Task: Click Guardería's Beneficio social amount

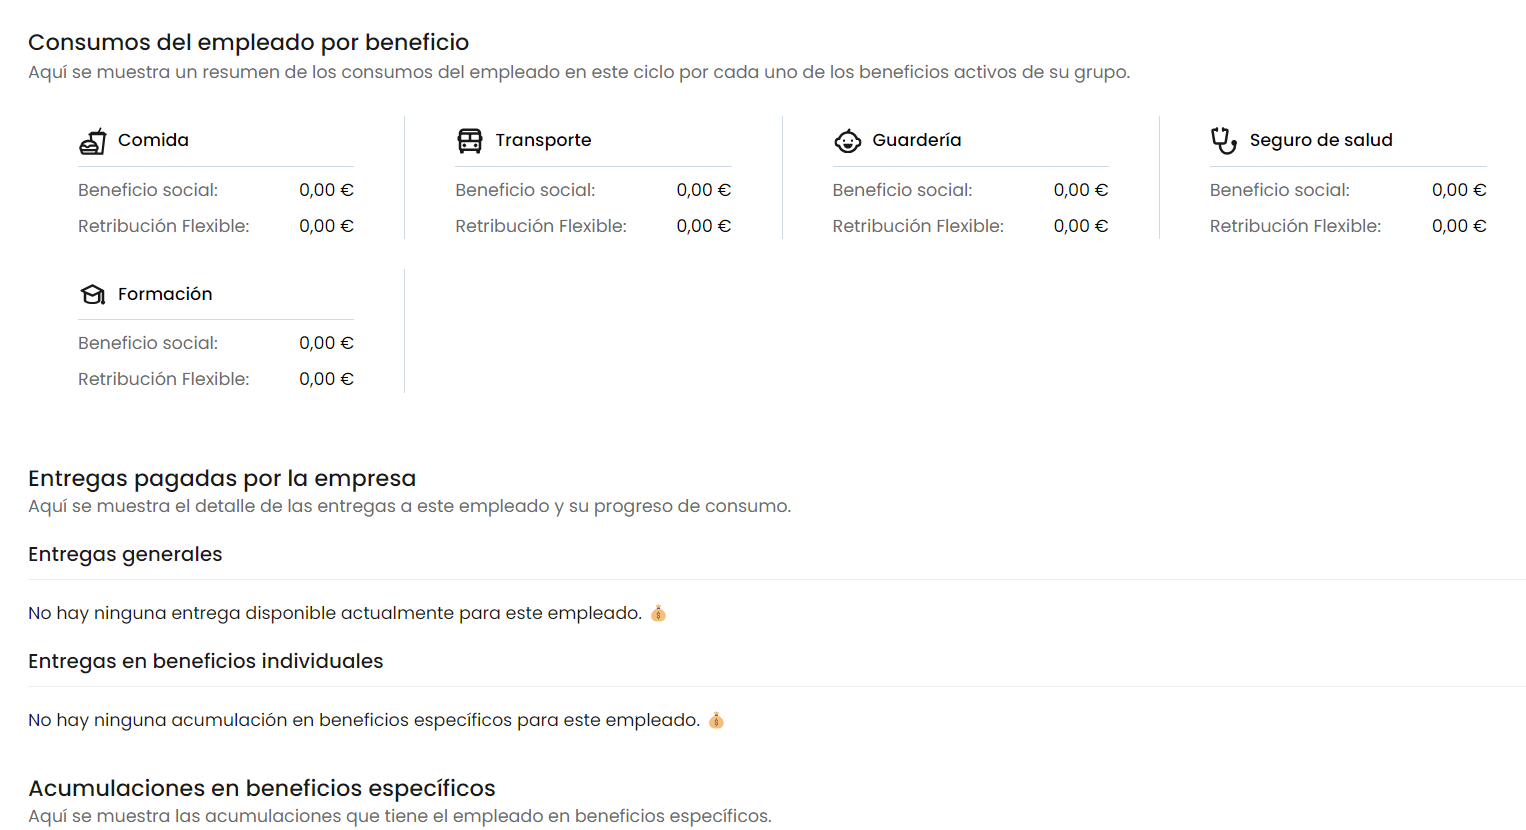Action: tap(1080, 190)
